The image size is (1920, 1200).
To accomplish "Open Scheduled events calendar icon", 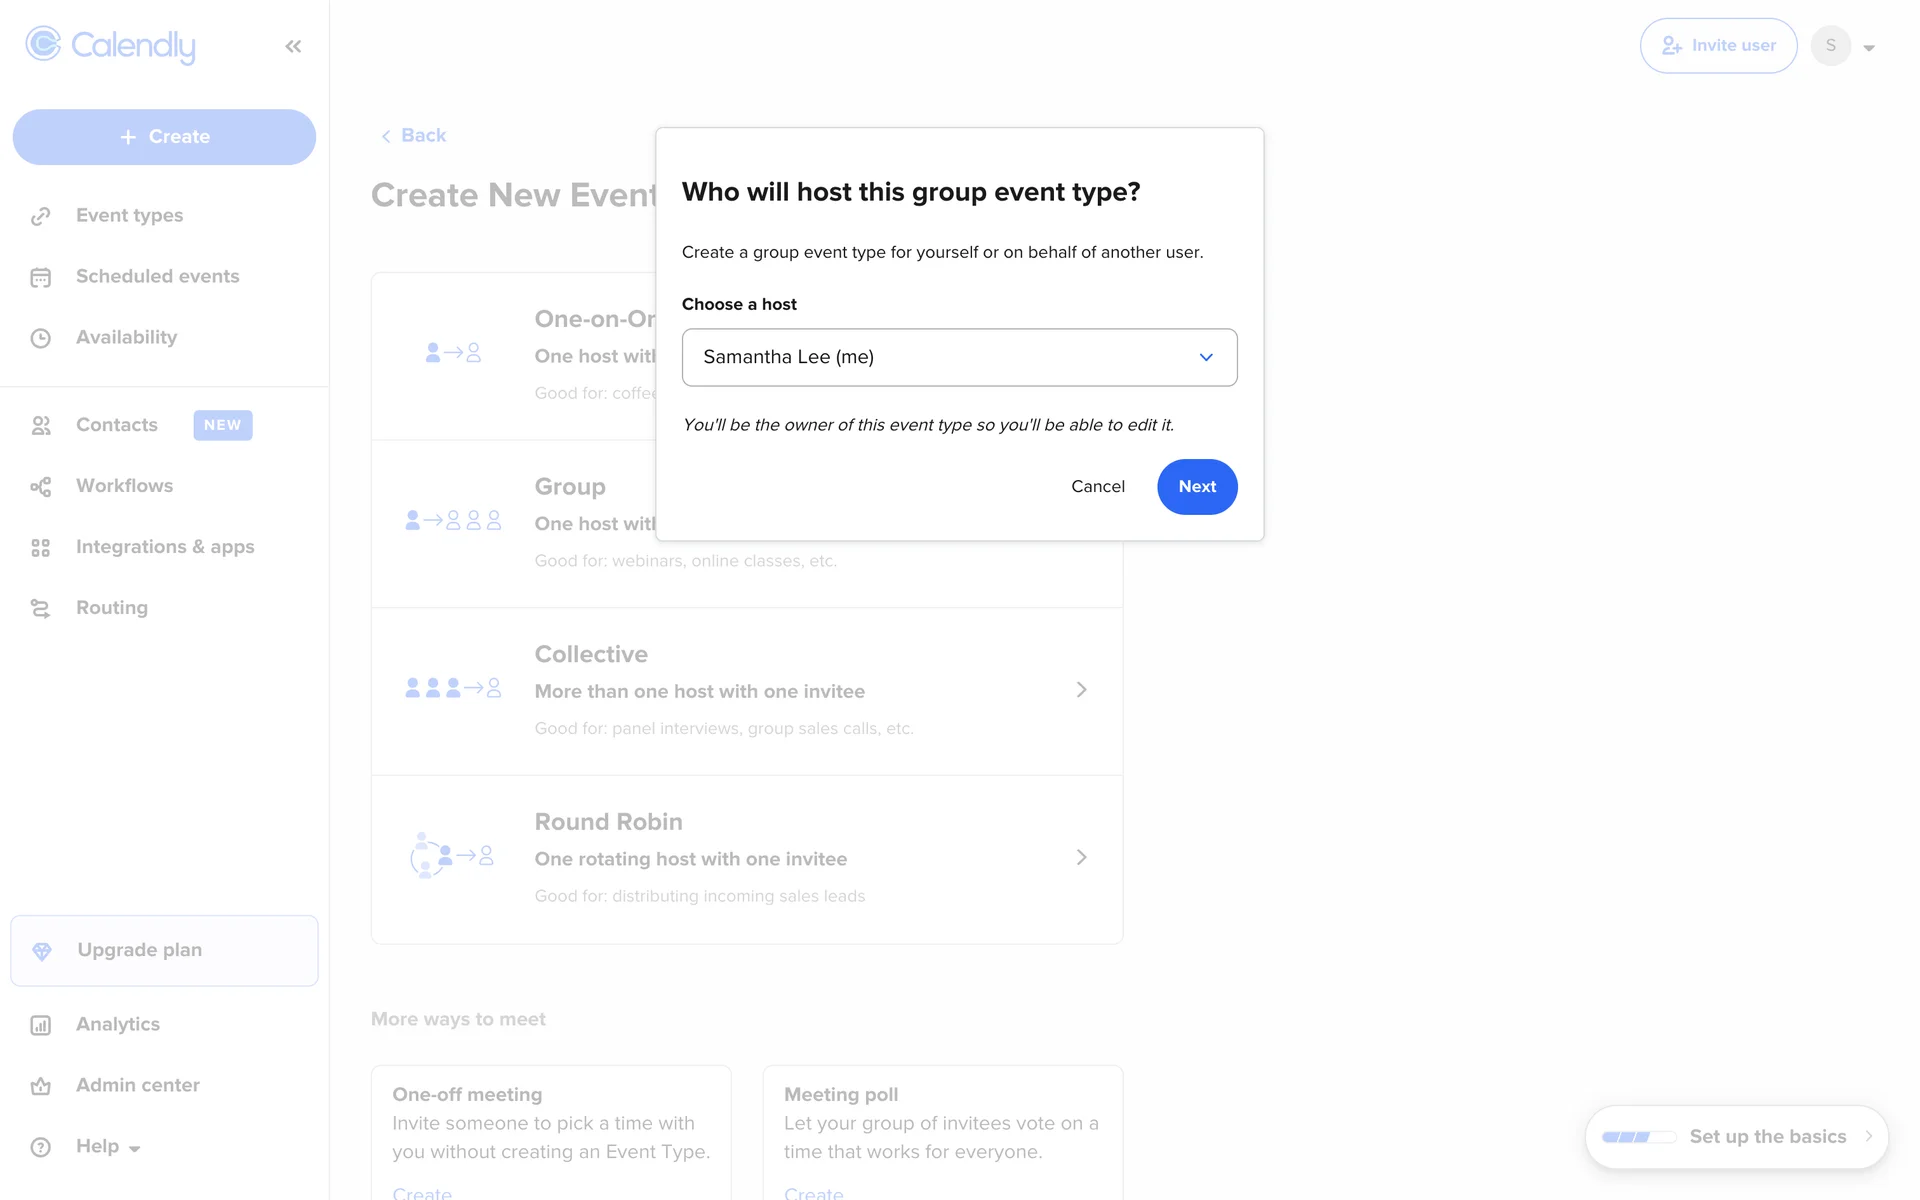I will click(x=41, y=277).
